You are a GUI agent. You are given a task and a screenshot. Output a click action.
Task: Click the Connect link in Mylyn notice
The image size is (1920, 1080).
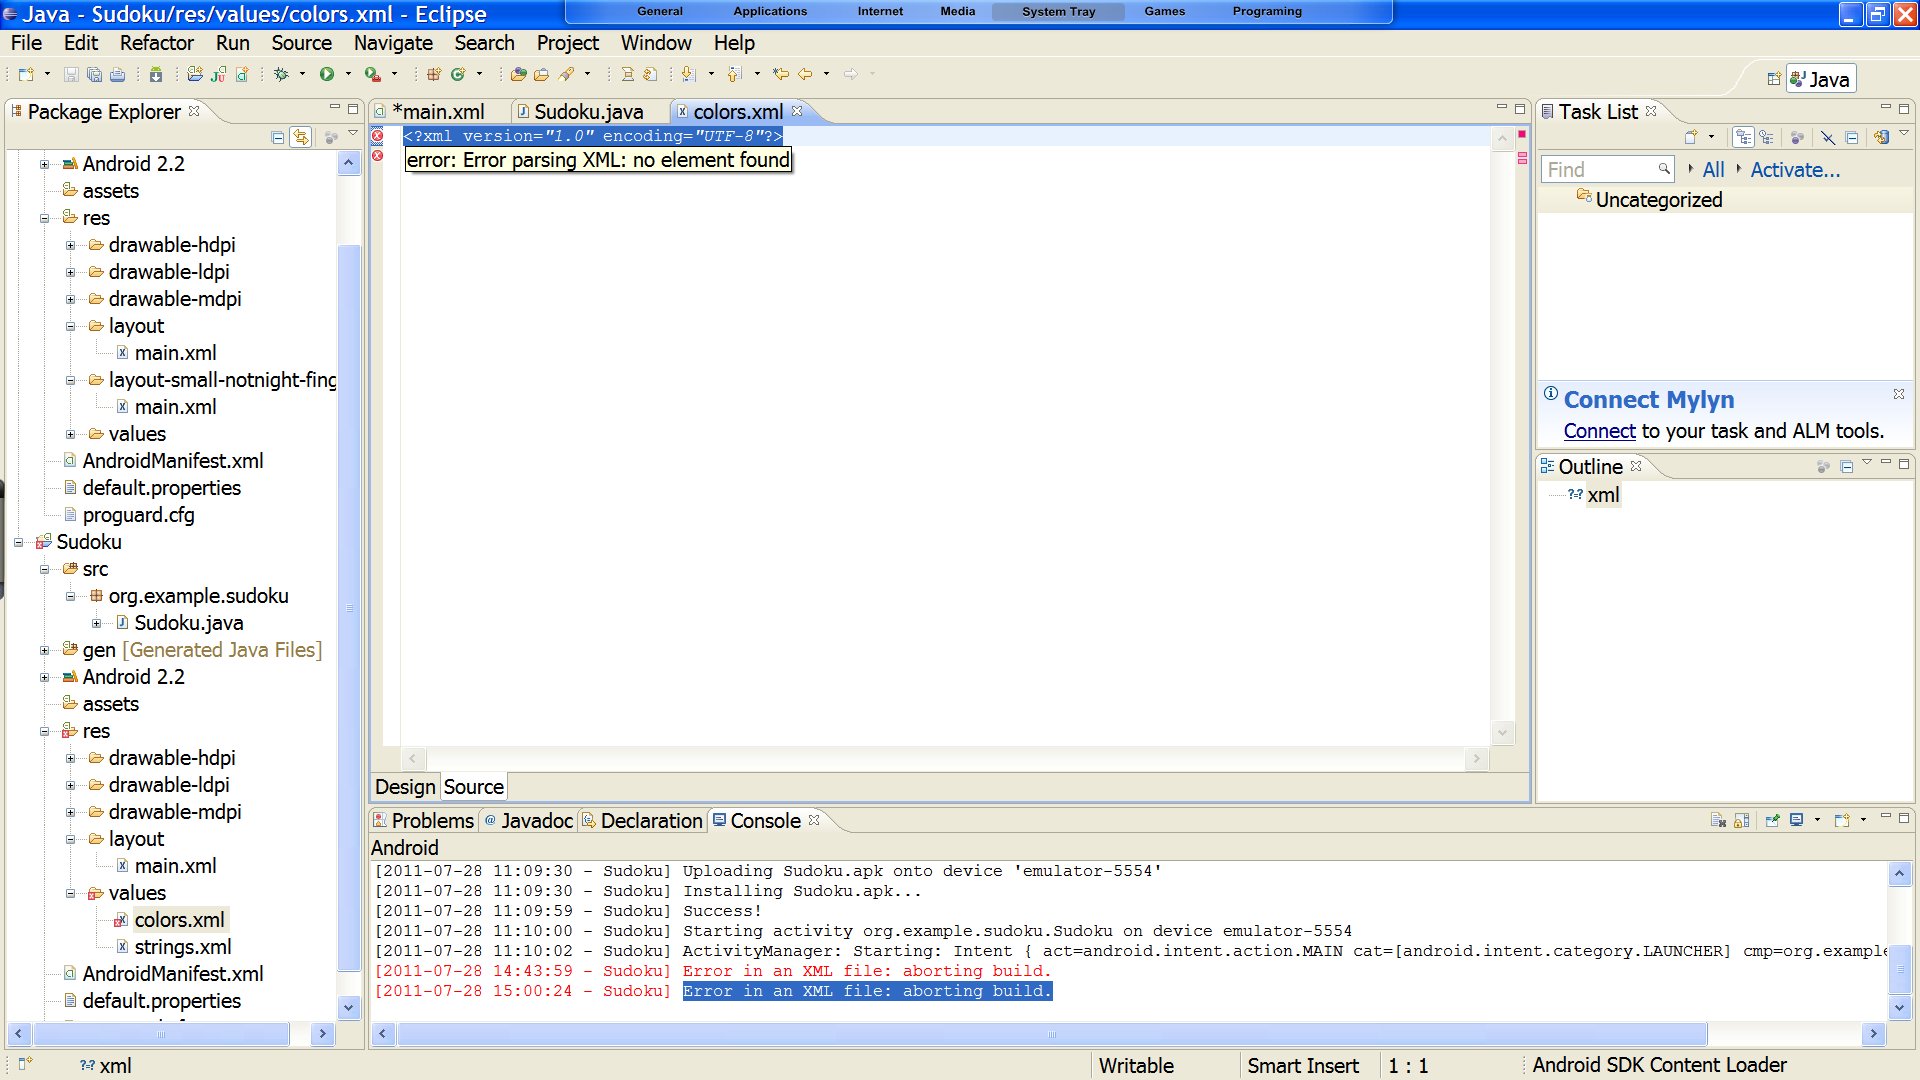coord(1599,431)
